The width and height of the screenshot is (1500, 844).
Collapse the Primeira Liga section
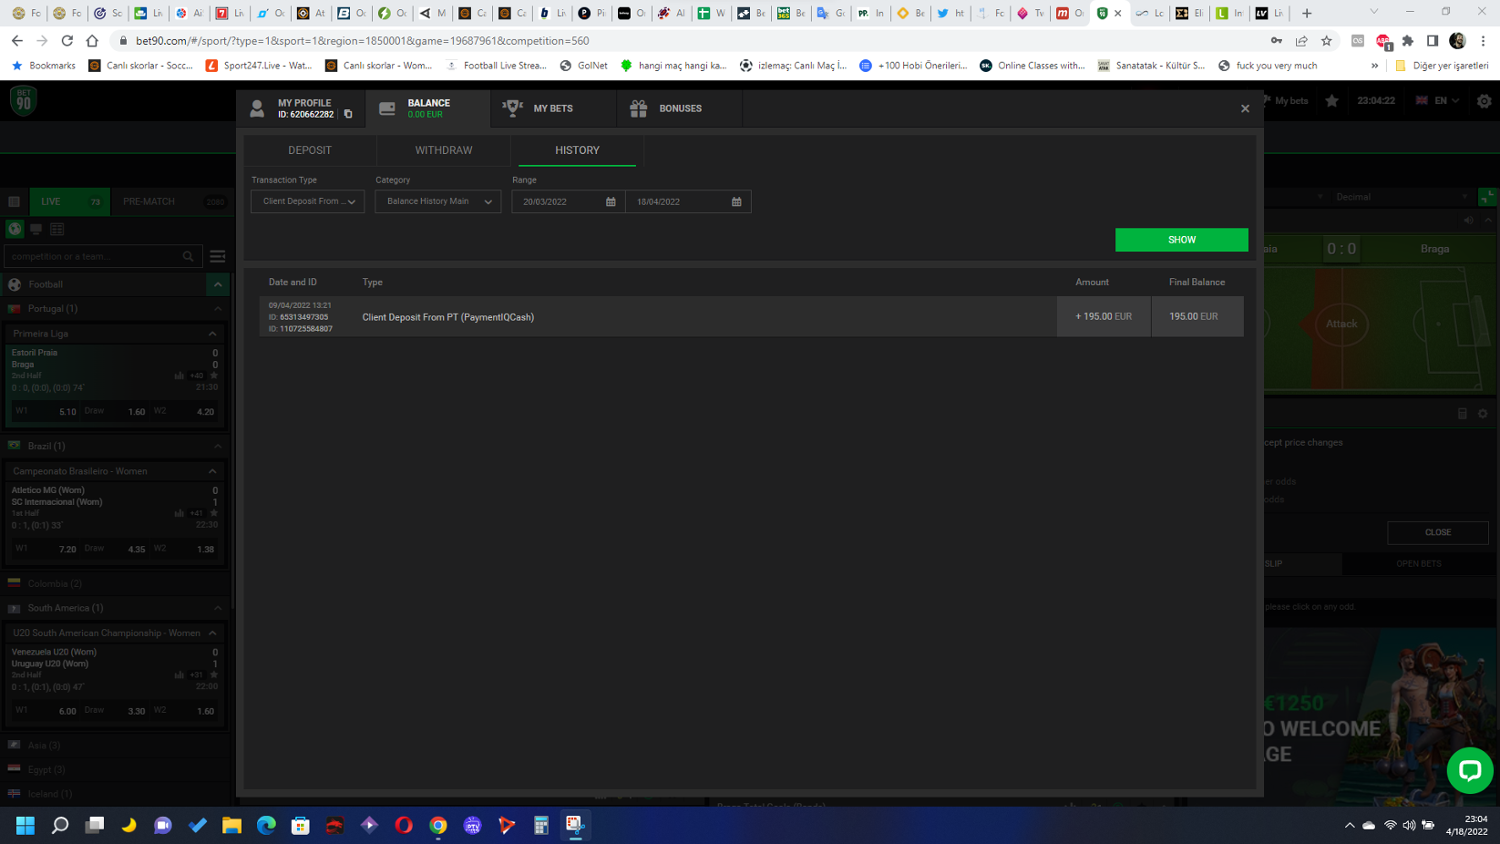[x=212, y=334]
